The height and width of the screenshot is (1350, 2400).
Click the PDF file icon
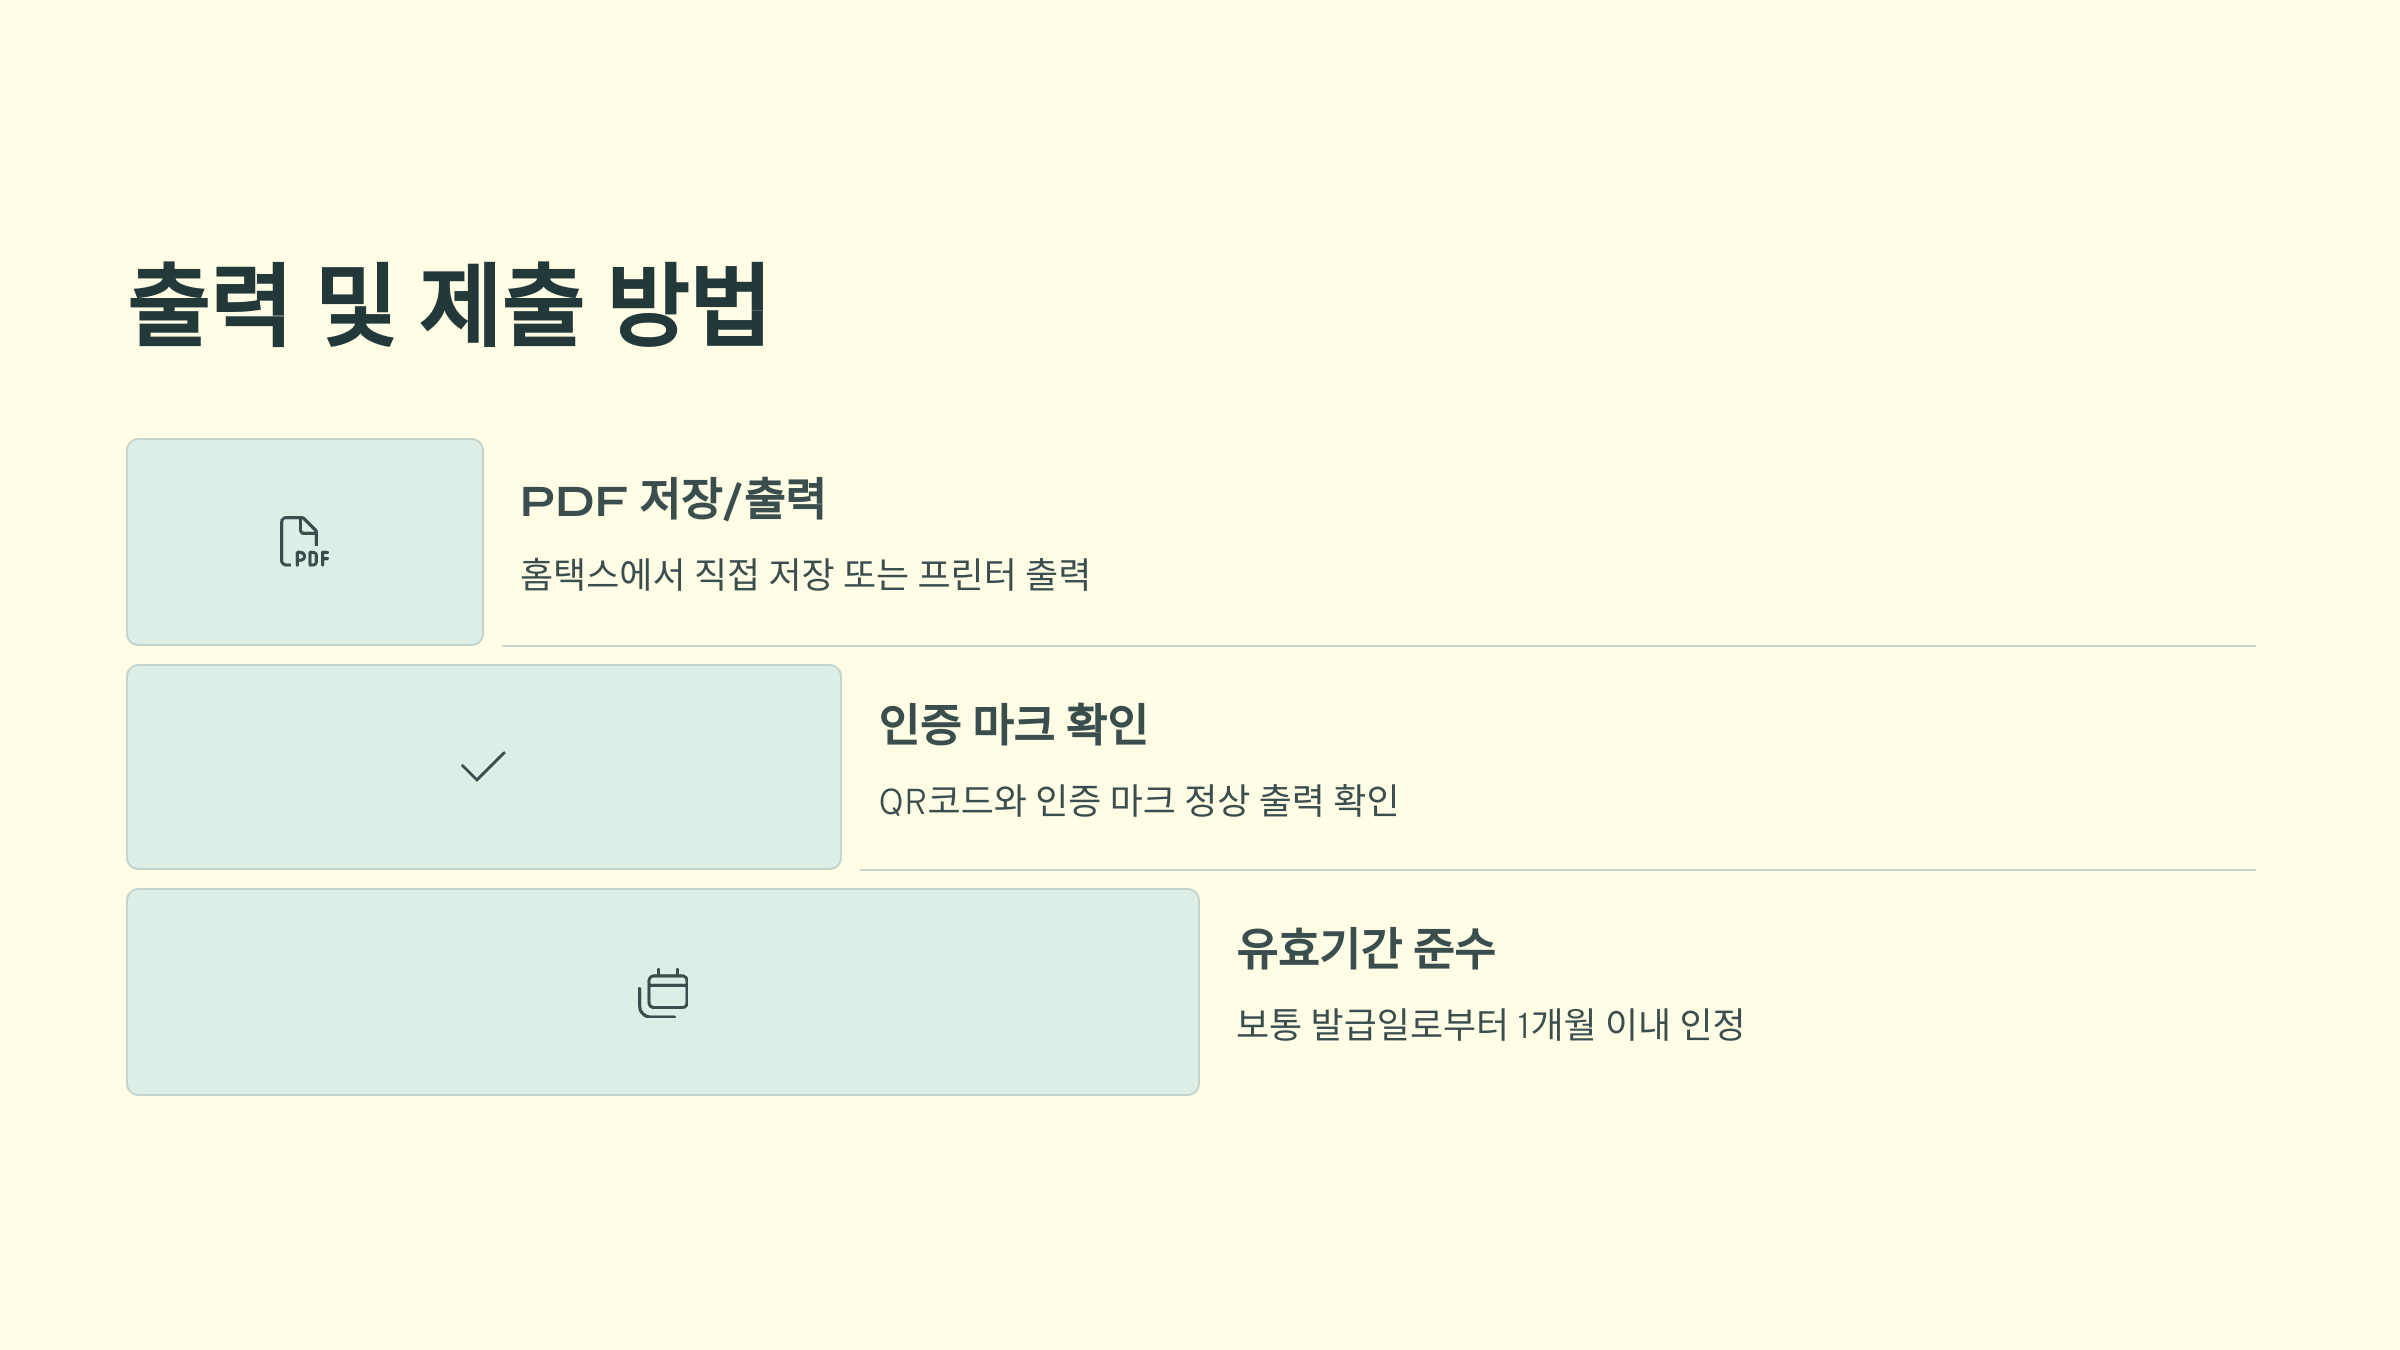click(305, 542)
